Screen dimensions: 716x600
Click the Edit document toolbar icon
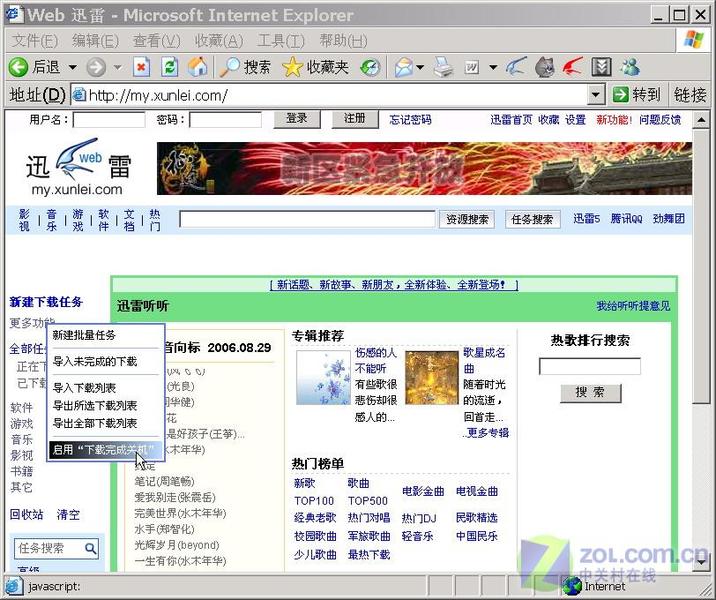472,68
